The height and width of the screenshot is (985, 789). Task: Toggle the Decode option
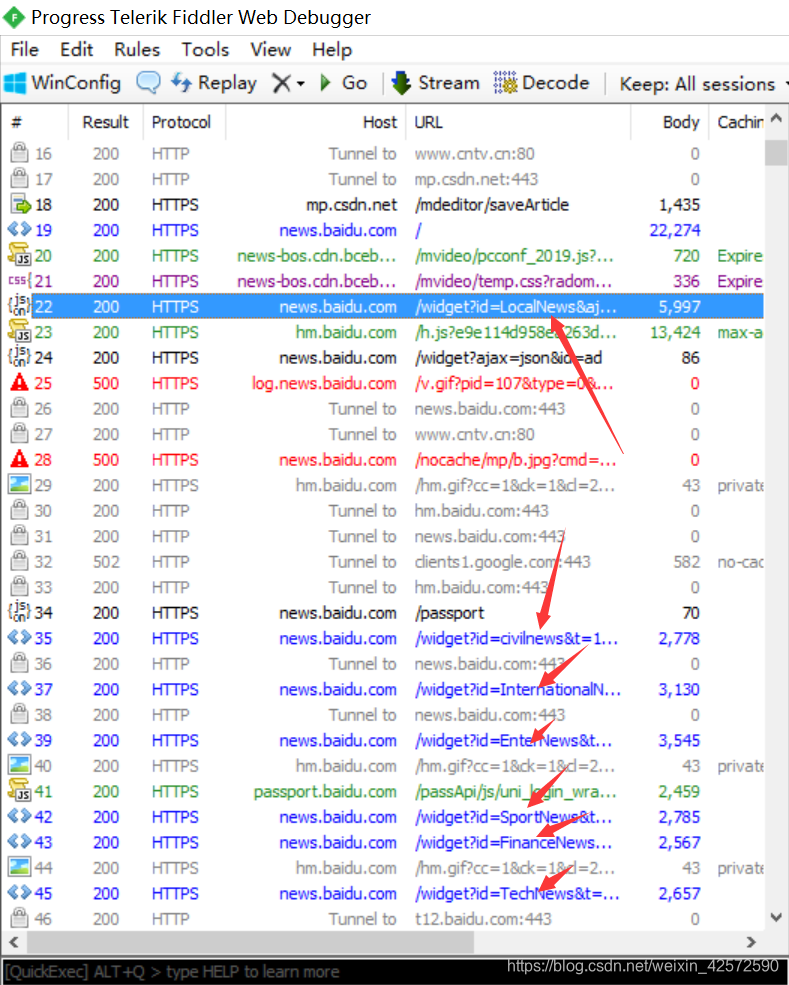pos(541,83)
